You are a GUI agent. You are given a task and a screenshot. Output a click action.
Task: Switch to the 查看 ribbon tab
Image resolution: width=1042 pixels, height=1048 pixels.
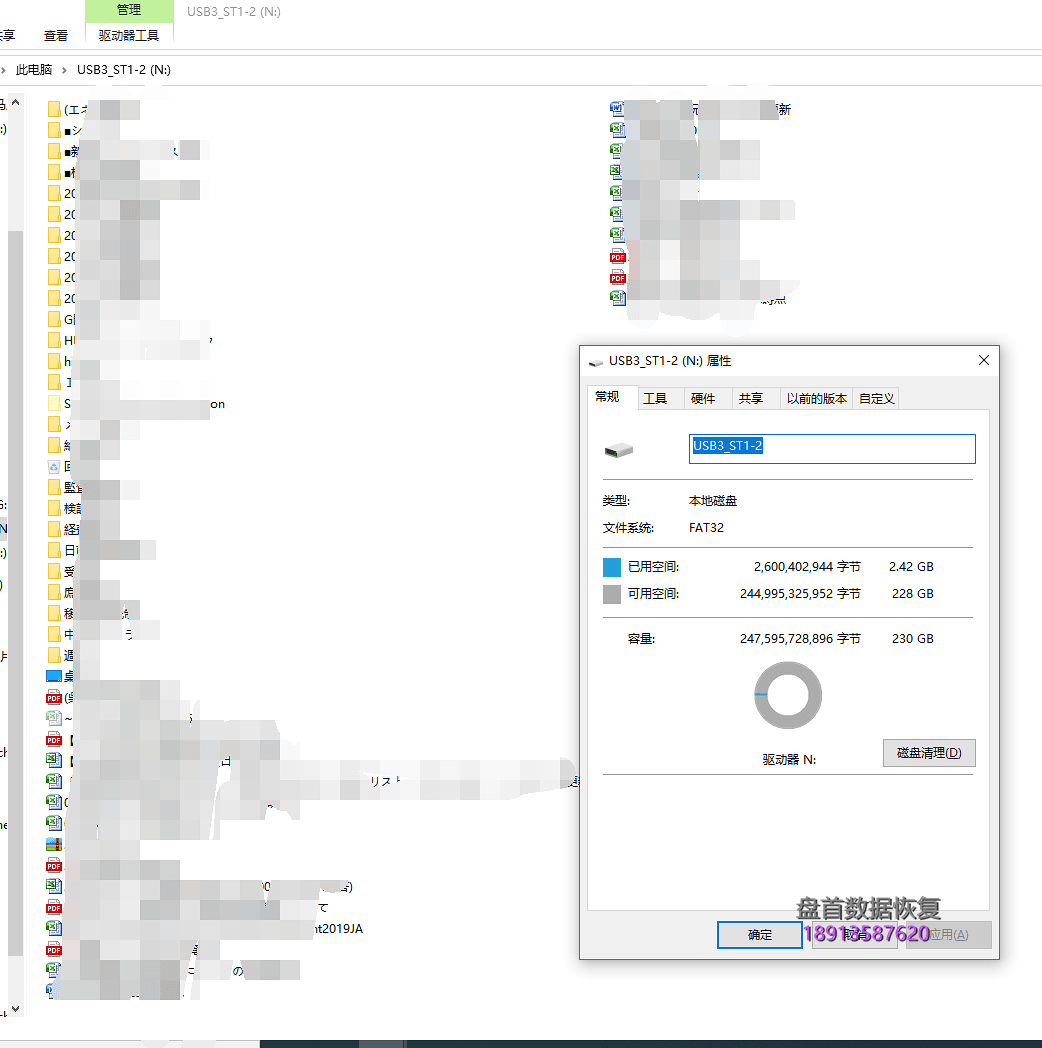coord(55,35)
